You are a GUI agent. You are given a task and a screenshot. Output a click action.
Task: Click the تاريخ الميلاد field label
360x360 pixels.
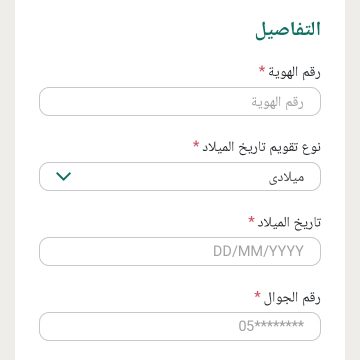click(289, 222)
